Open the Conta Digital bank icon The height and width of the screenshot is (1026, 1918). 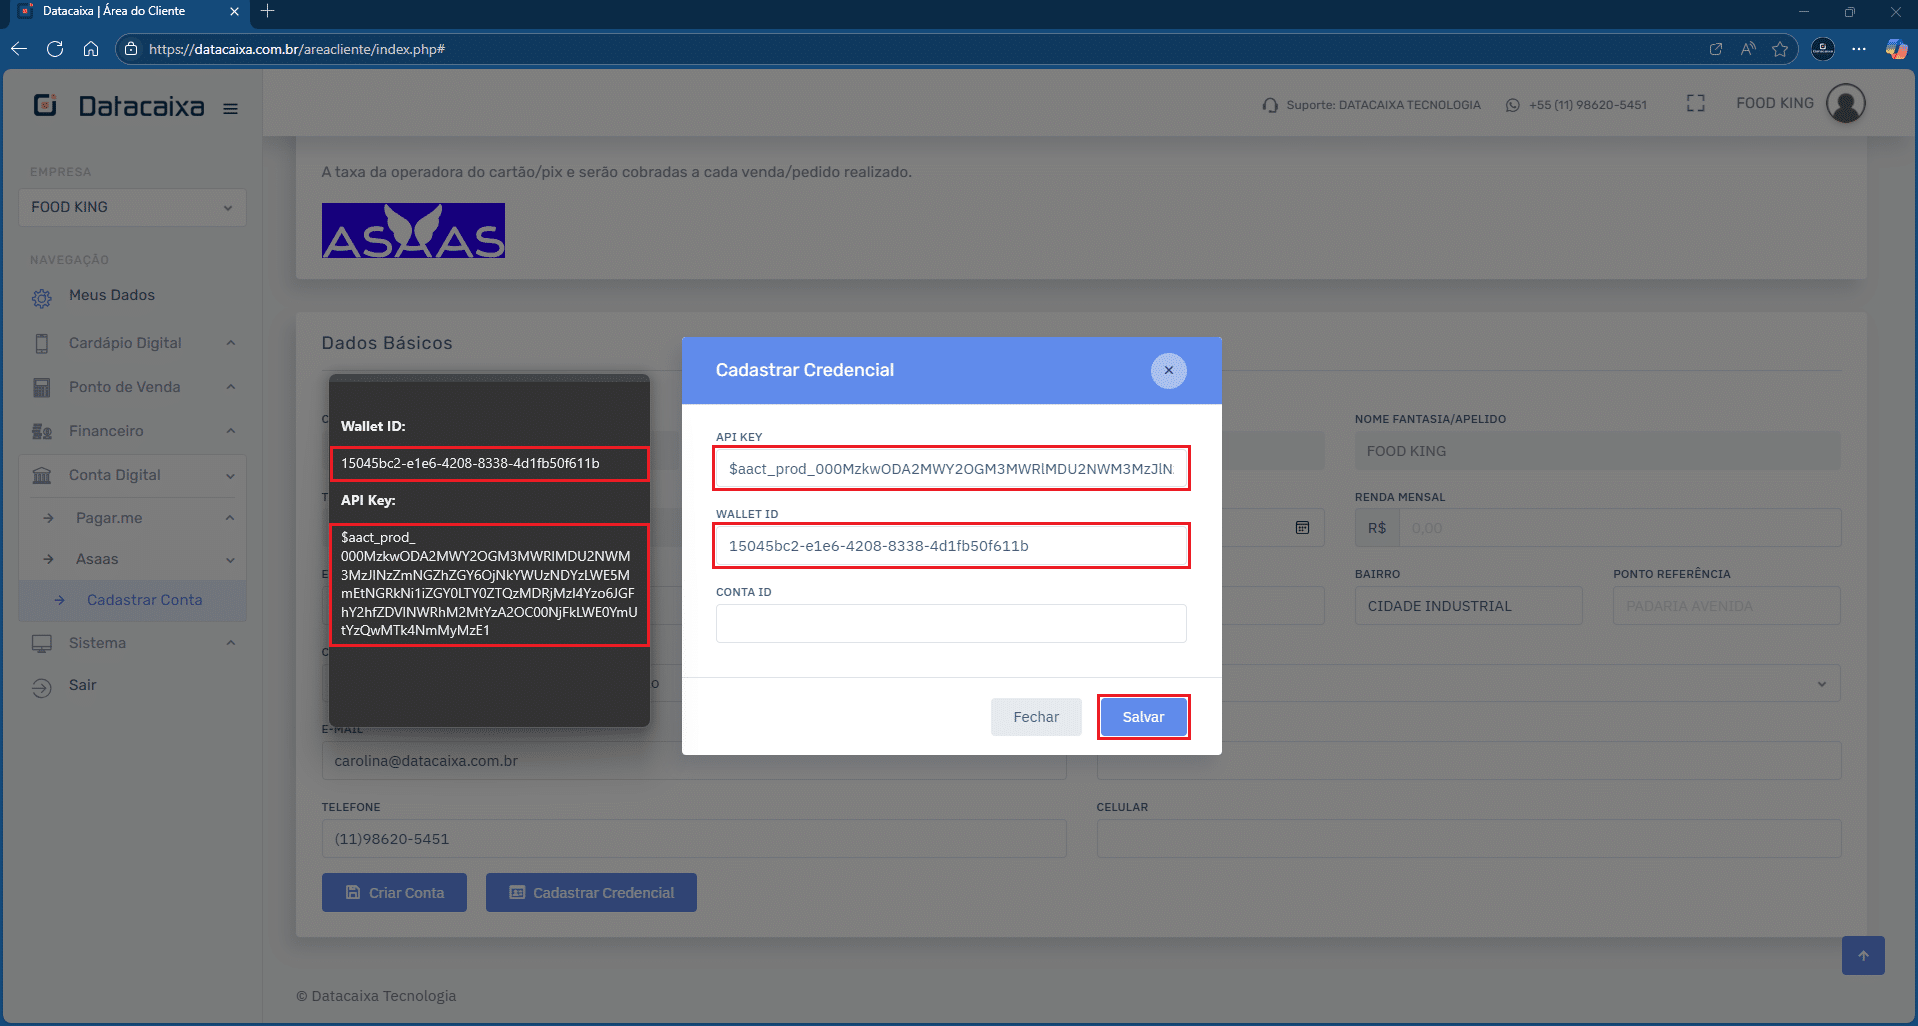click(x=41, y=474)
